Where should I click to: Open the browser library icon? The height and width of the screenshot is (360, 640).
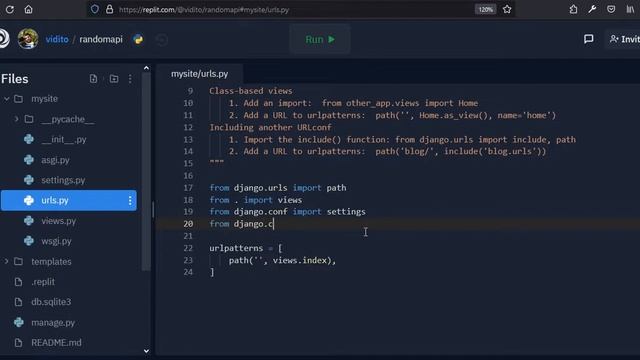pos(631,9)
